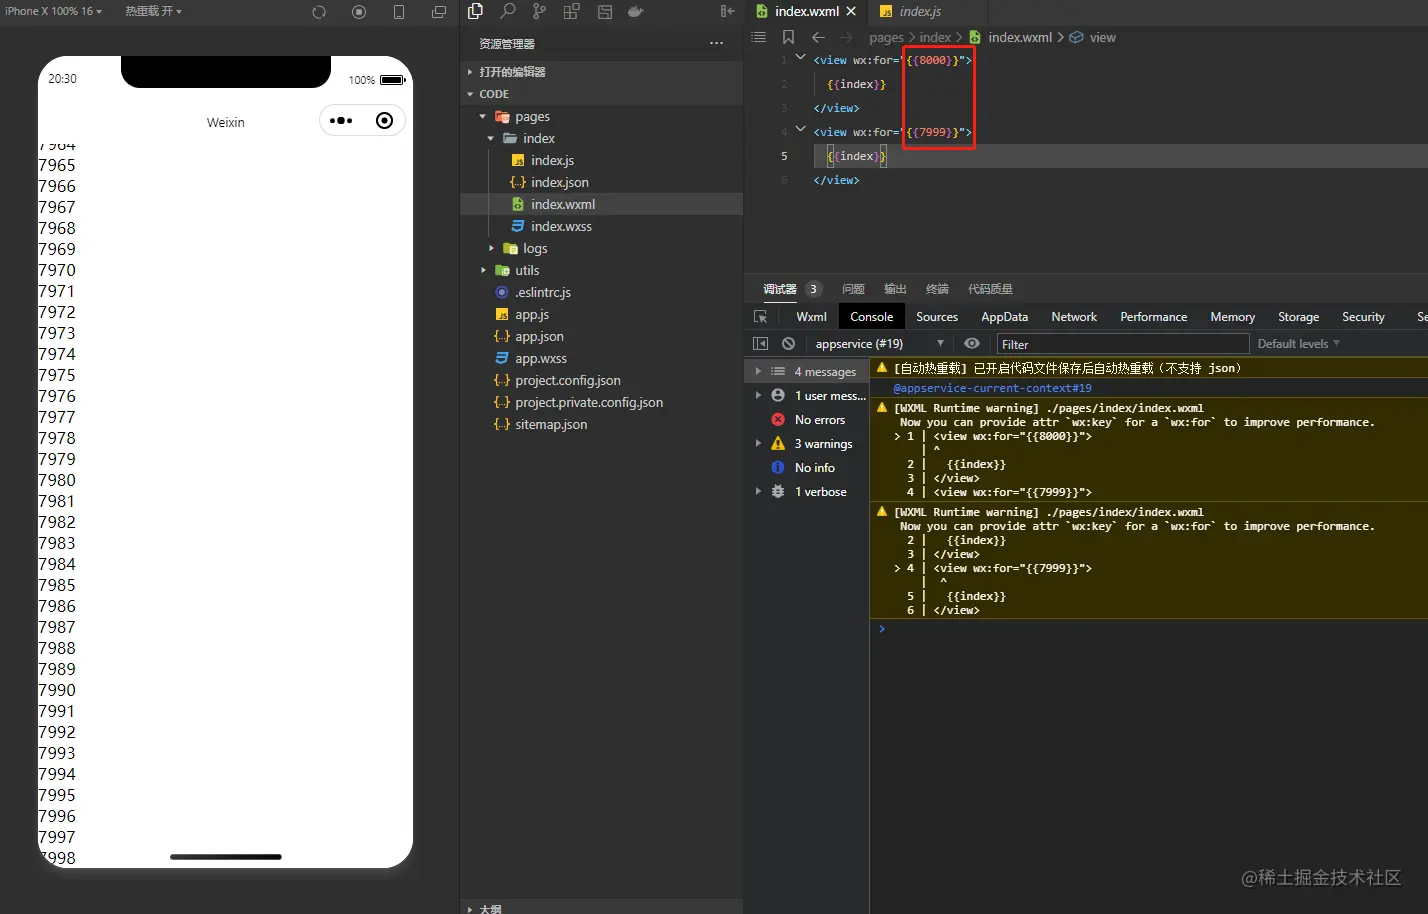Image resolution: width=1428 pixels, height=914 pixels.
Task: Switch to the 输出 panel tab
Action: (x=895, y=289)
